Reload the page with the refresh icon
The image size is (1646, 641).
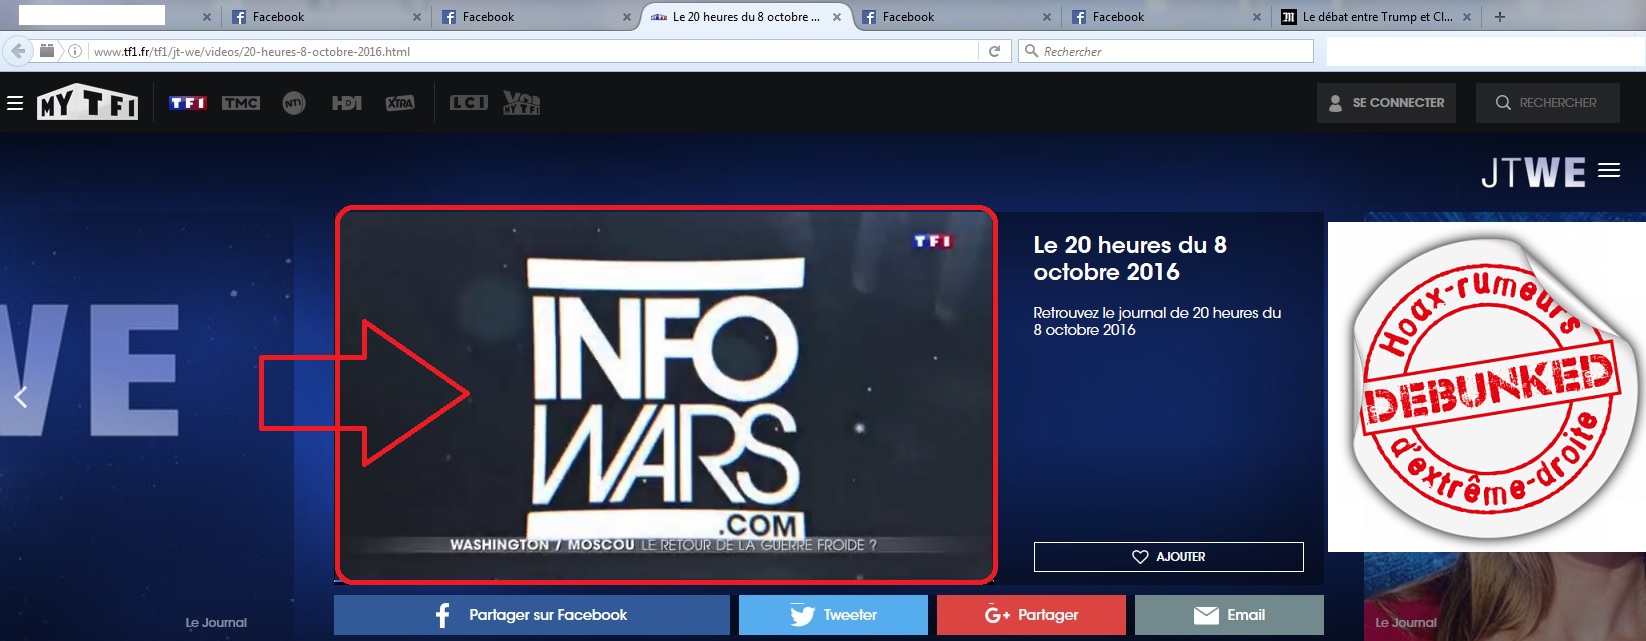pyautogui.click(x=994, y=51)
